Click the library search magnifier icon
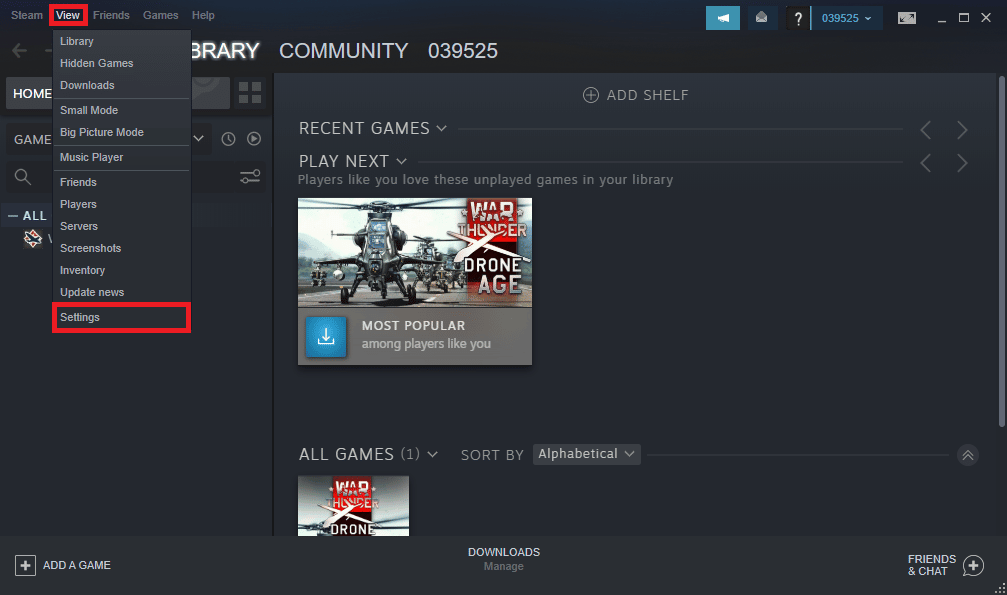 [23, 177]
